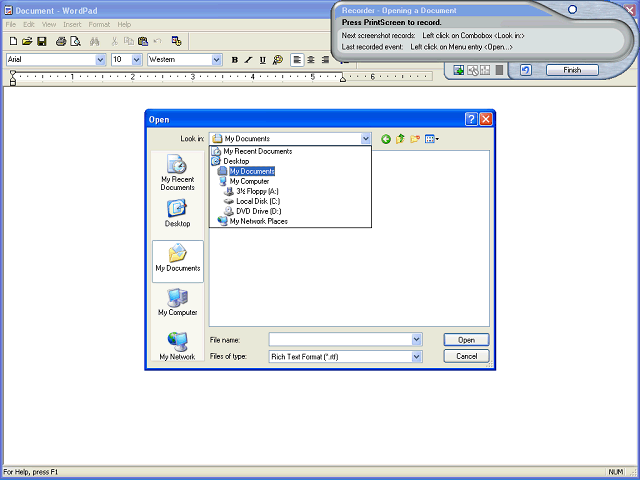Toggle Italic formatting button

point(249,60)
